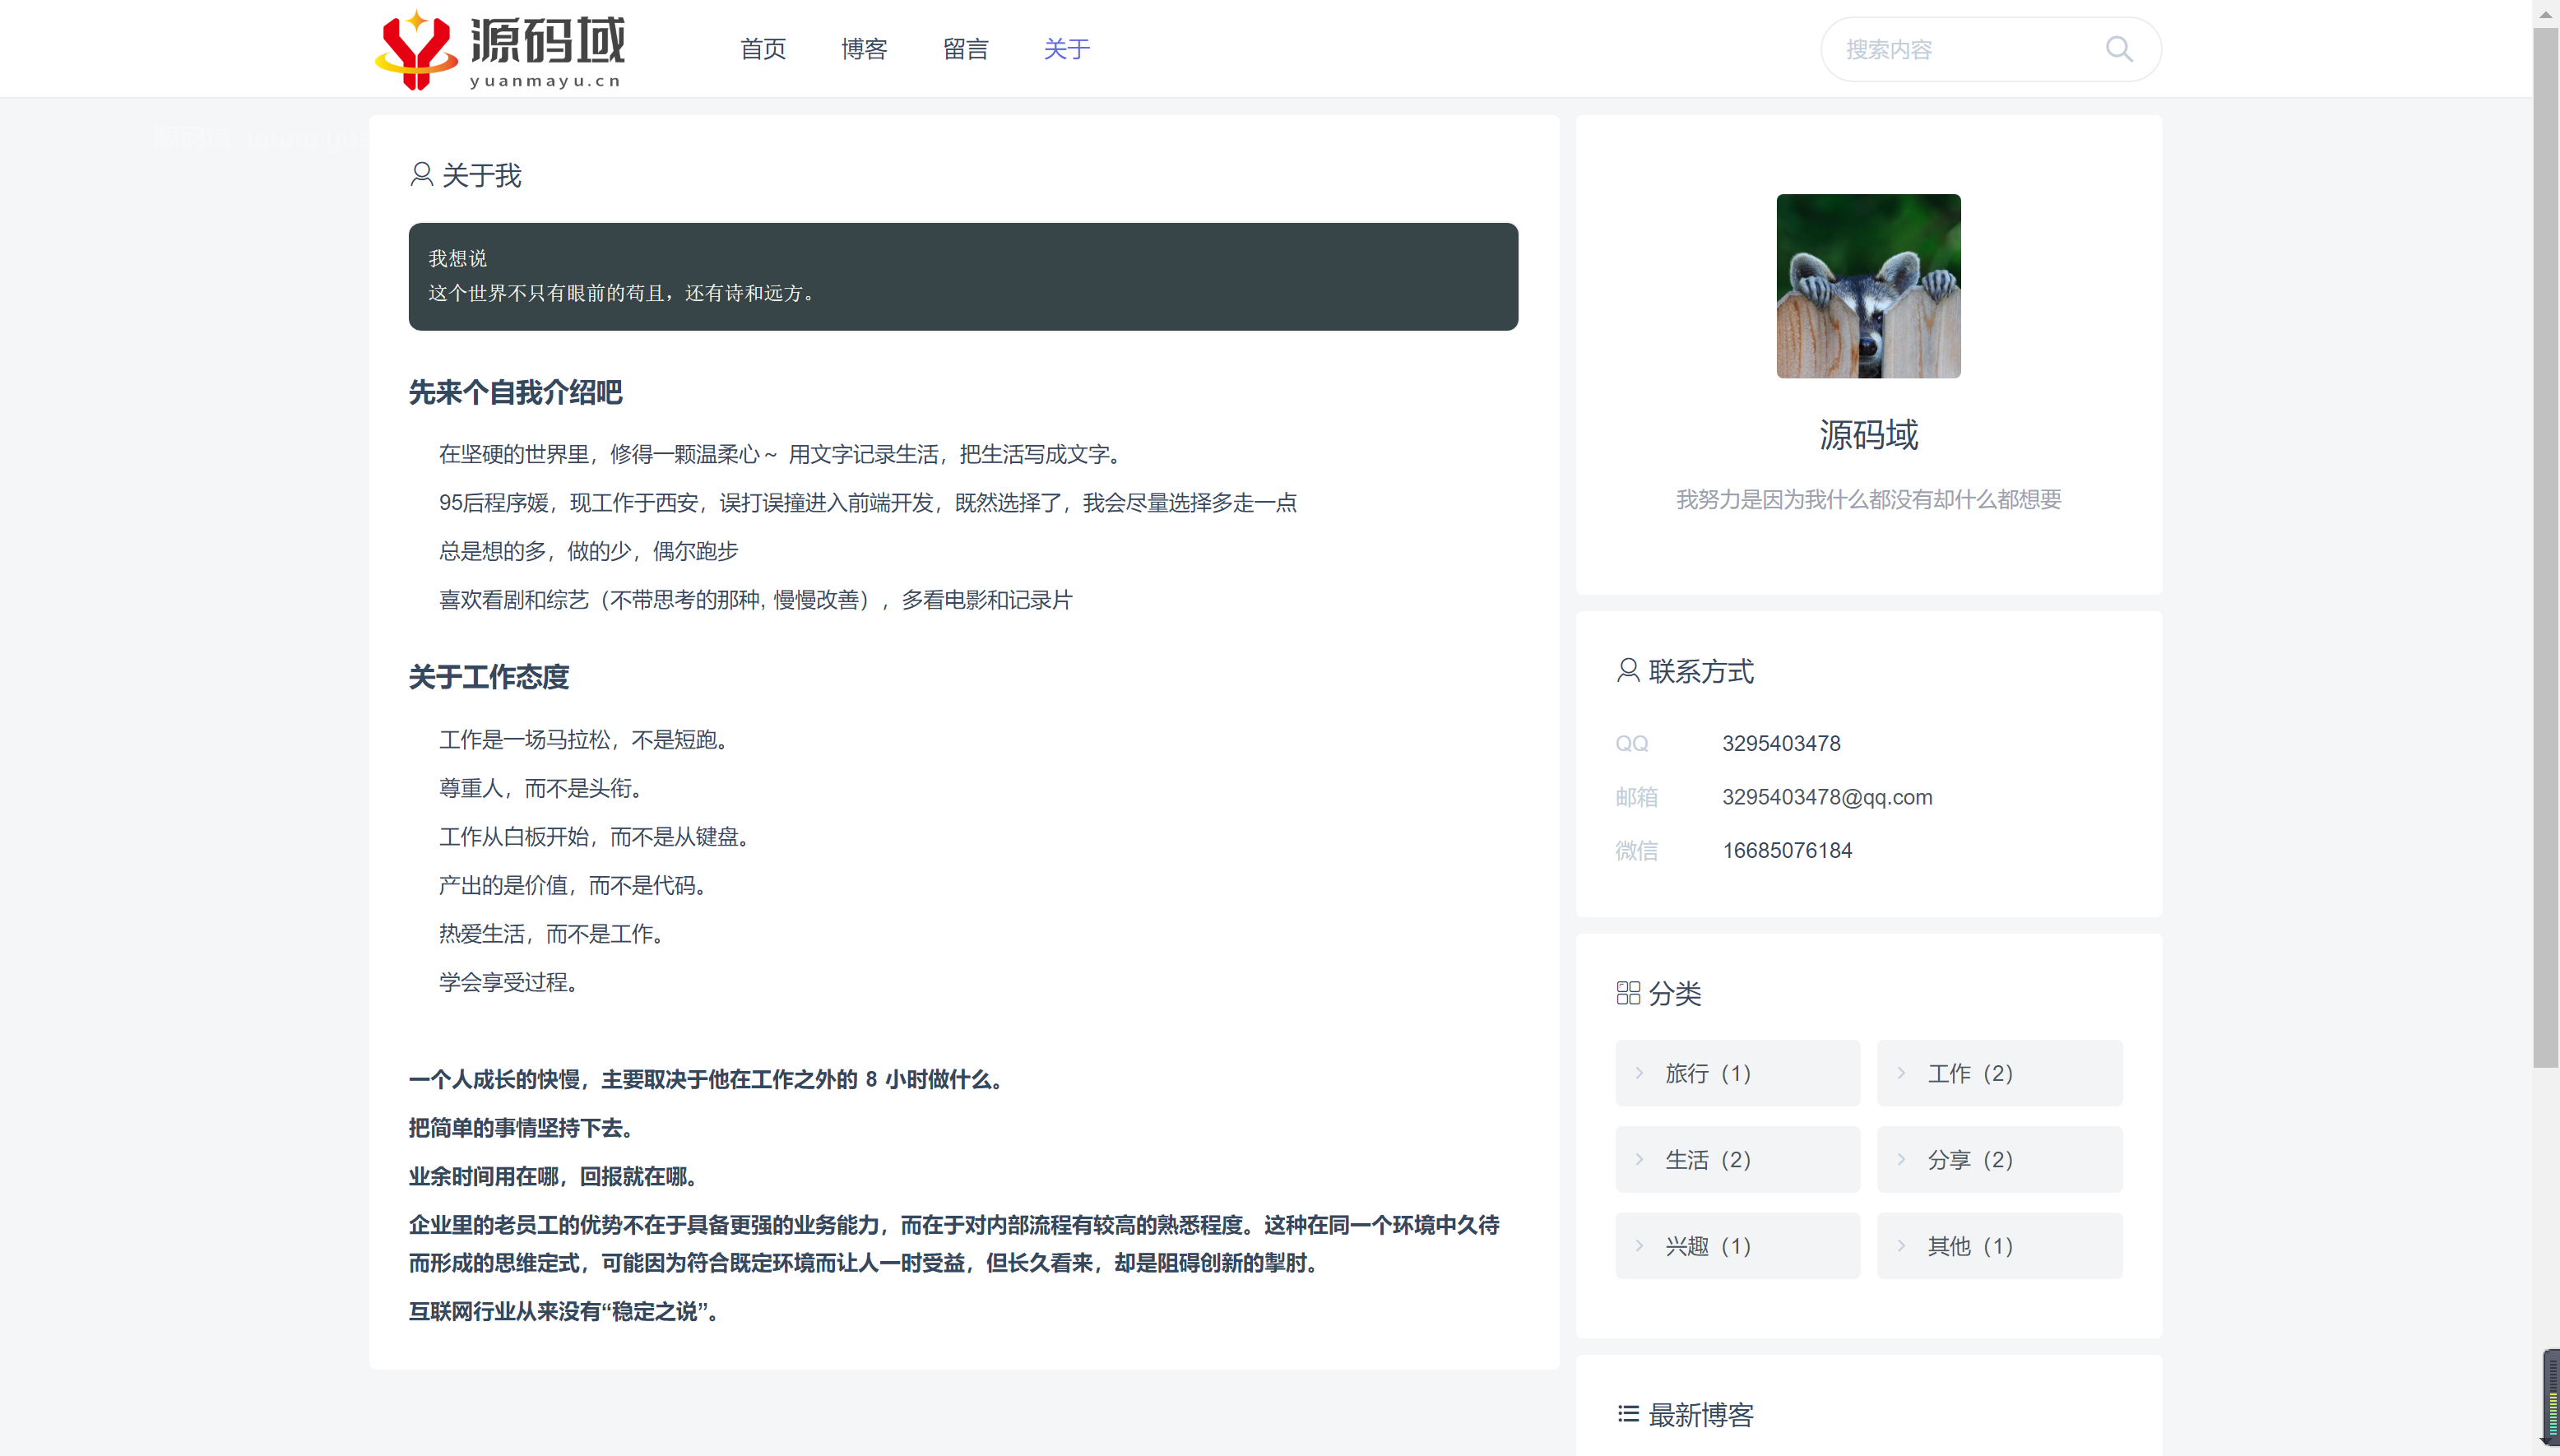
Task: Select the highlighted 关于 nav item
Action: click(x=1066, y=48)
